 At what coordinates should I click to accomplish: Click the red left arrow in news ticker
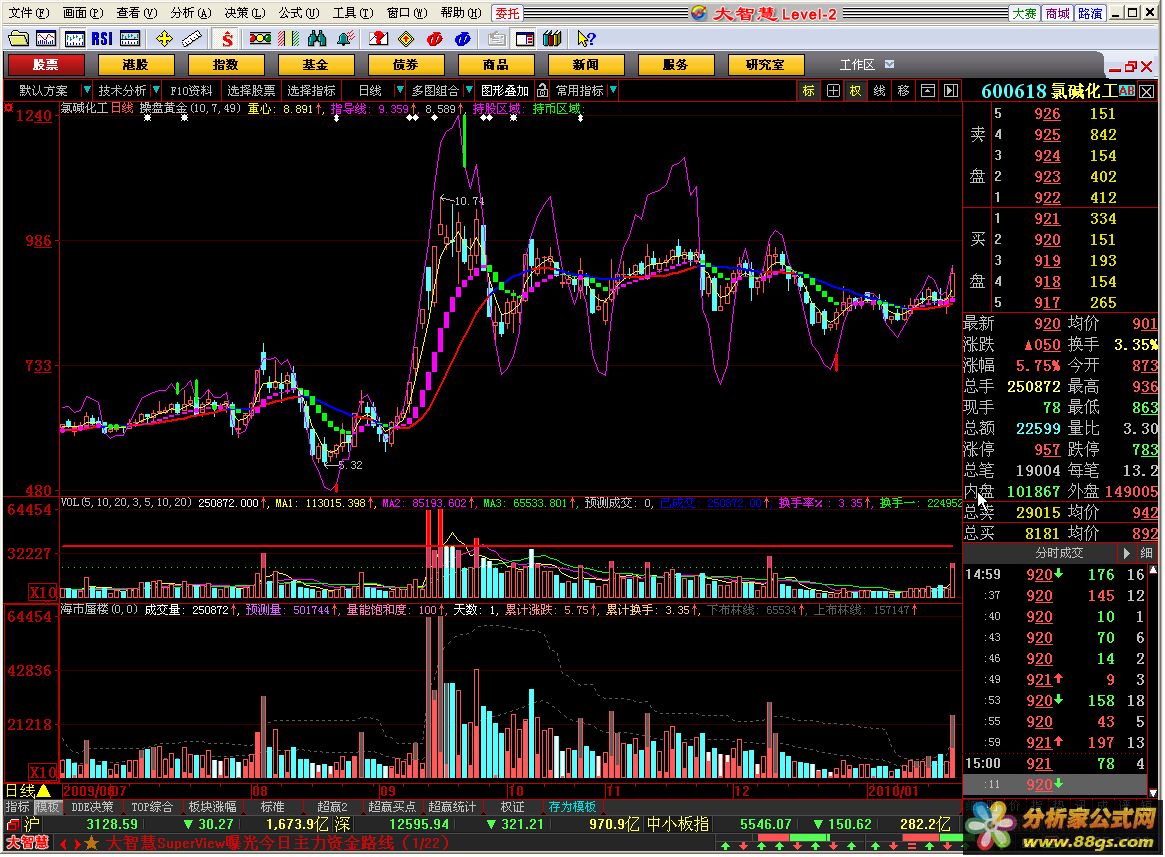pos(62,844)
